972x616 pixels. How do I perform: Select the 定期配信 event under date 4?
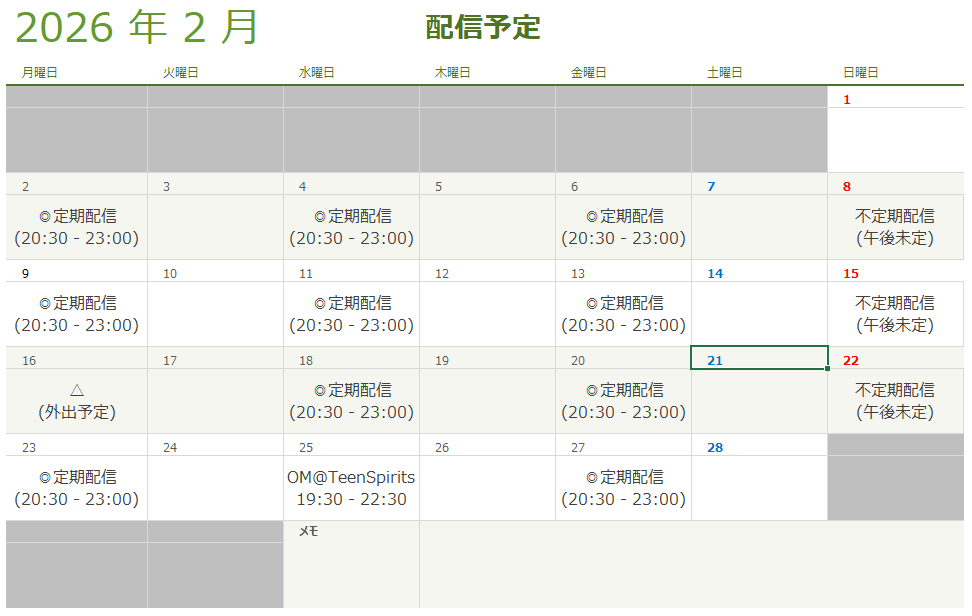pyautogui.click(x=351, y=227)
